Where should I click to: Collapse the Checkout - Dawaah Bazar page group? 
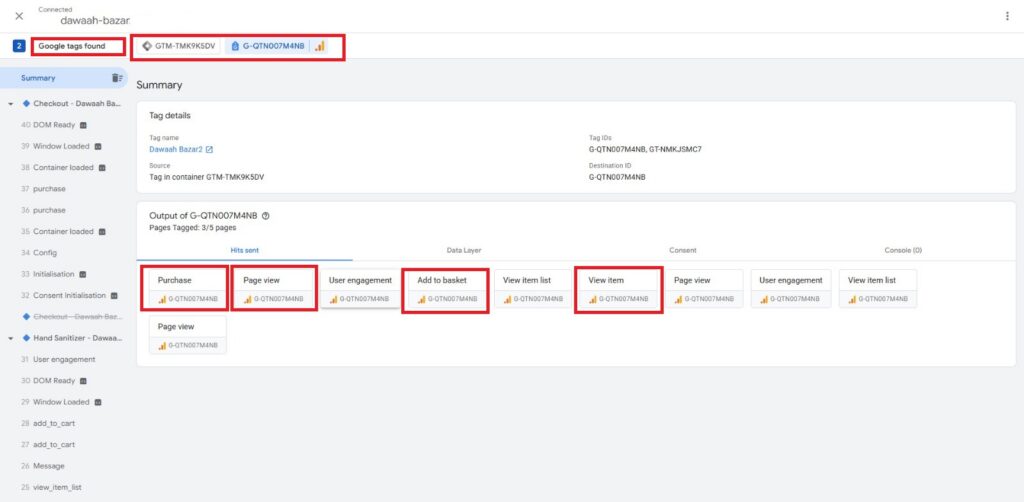11,104
